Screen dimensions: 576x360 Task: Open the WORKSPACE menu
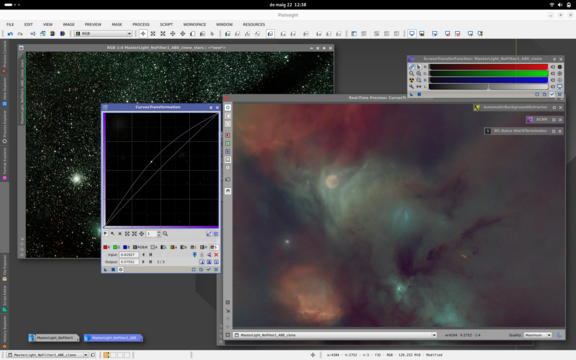point(194,24)
